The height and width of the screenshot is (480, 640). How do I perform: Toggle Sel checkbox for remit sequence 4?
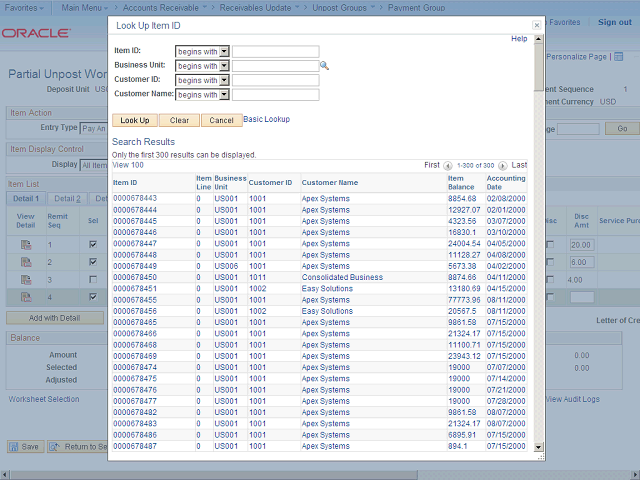pyautogui.click(x=93, y=297)
